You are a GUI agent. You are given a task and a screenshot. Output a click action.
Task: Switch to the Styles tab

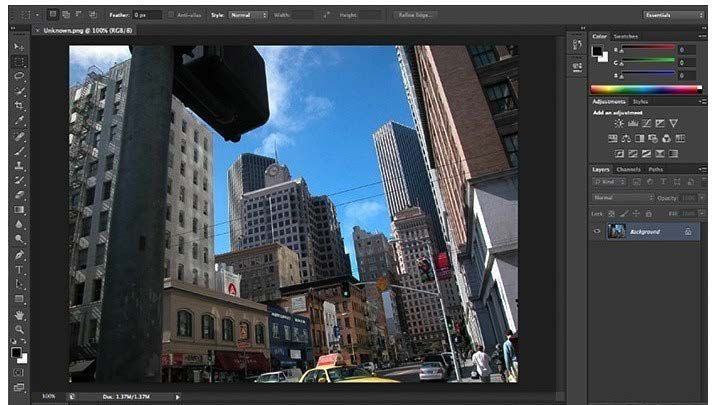[640, 101]
